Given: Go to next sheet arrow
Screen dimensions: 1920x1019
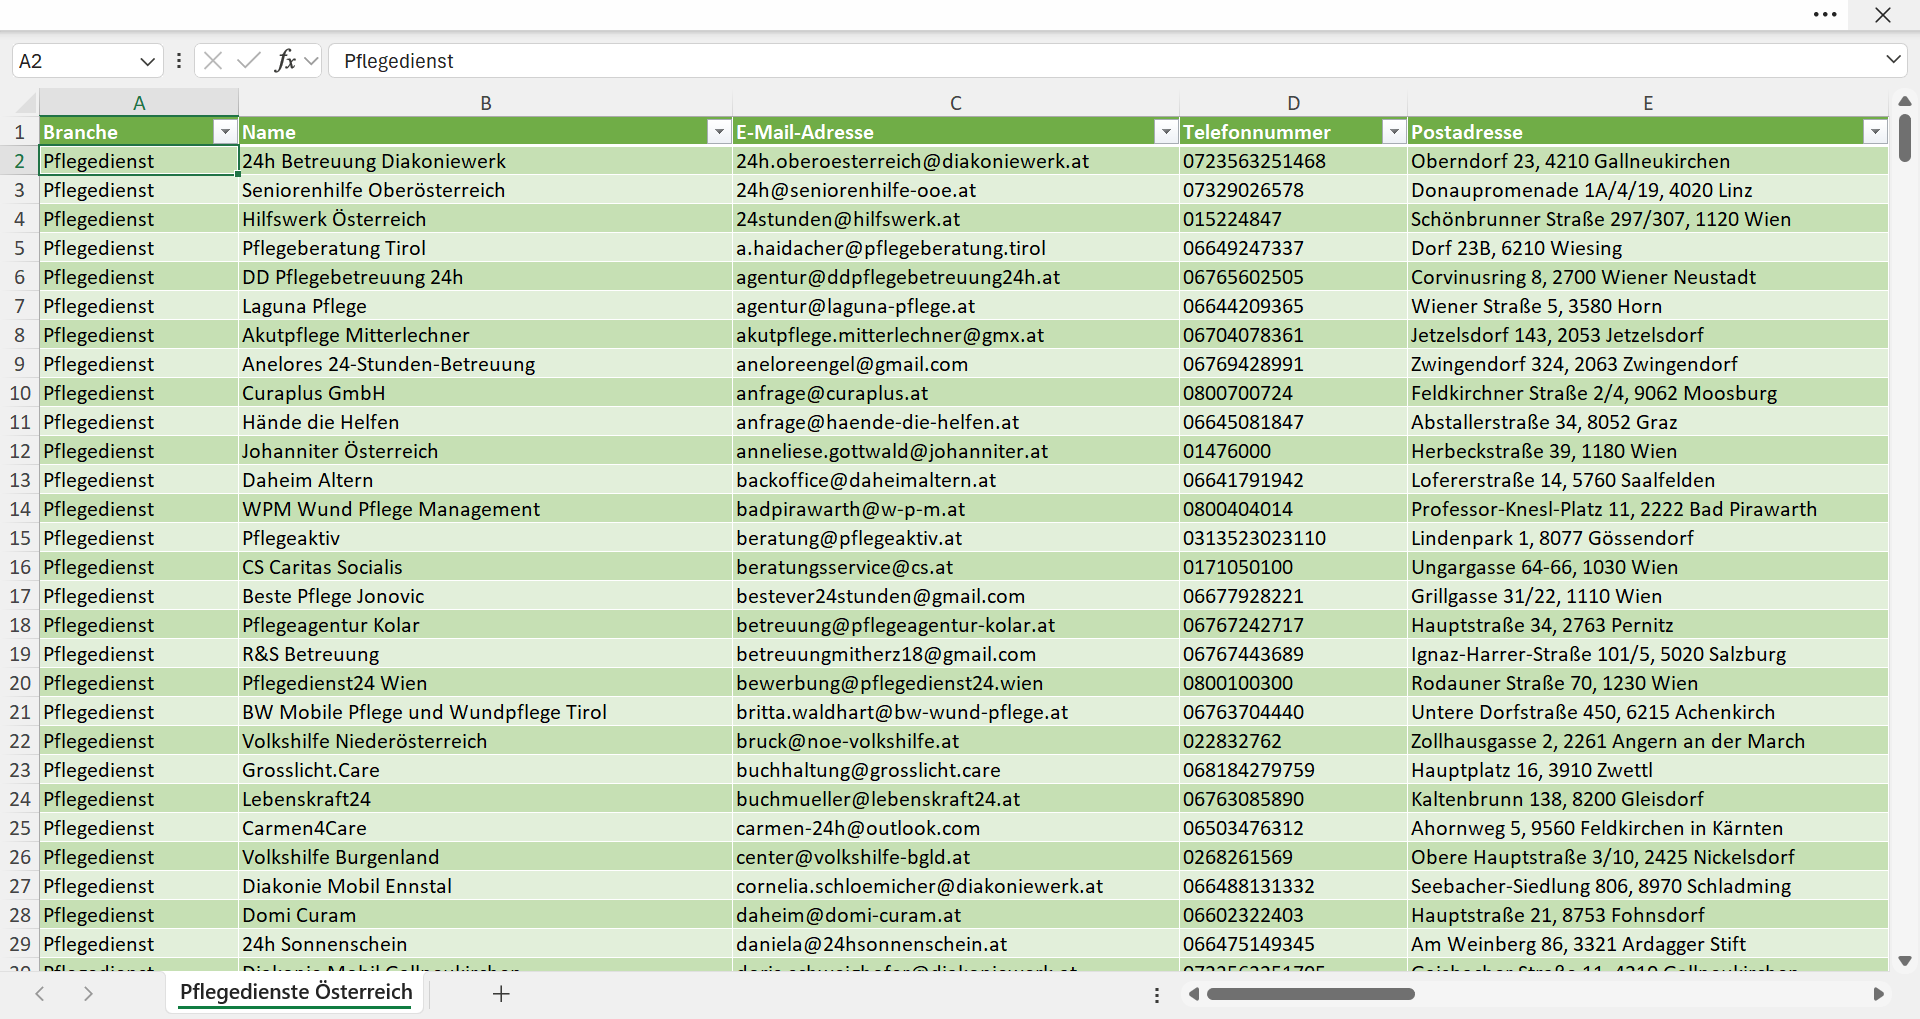Looking at the screenshot, I should pyautogui.click(x=88, y=993).
